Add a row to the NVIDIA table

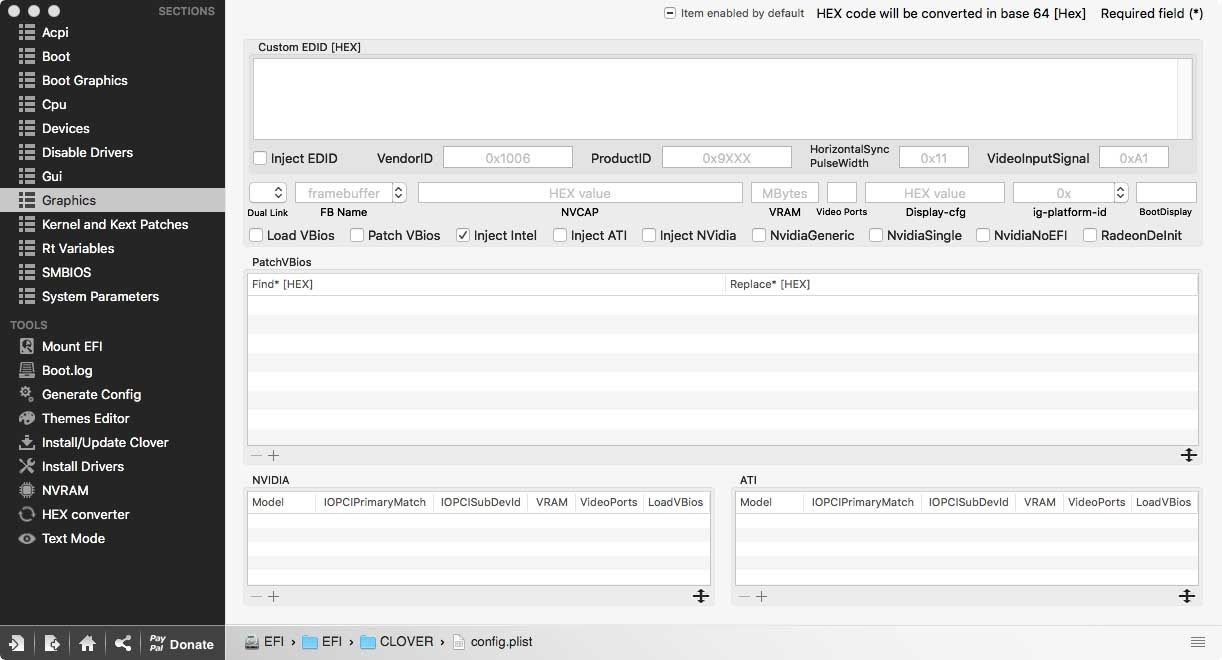(x=274, y=596)
